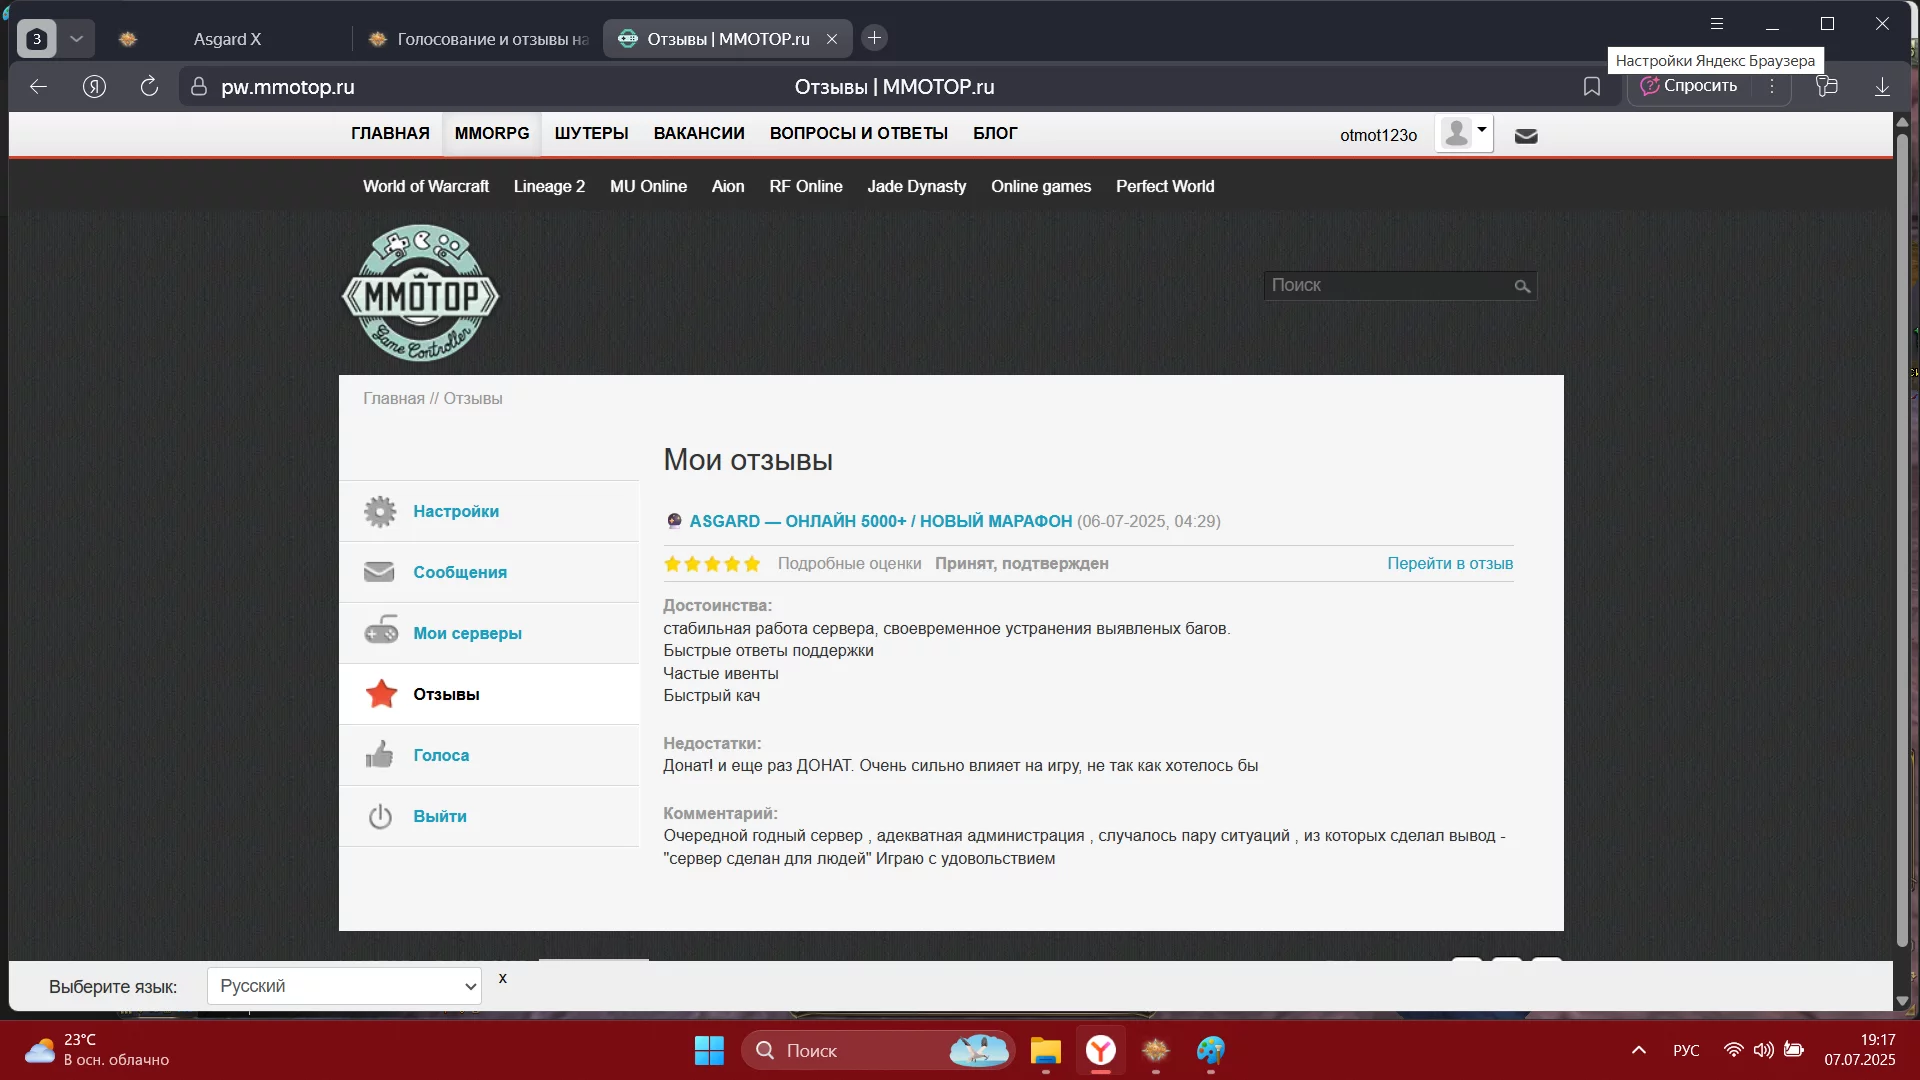The width and height of the screenshot is (1920, 1080).
Task: Open Yandex Browser taskbar icon
Action: (x=1101, y=1051)
